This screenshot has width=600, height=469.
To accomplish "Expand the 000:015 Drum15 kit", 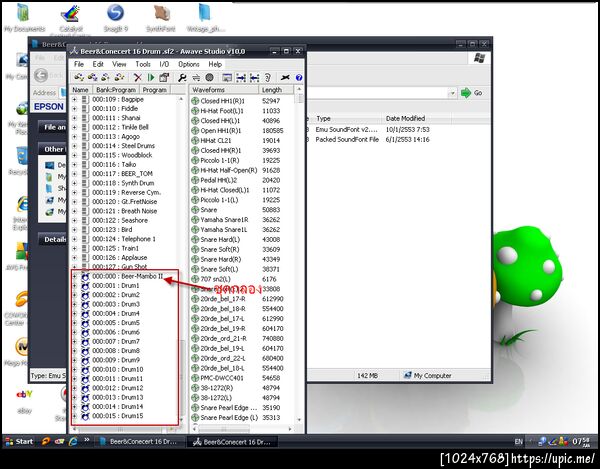I will 75,416.
